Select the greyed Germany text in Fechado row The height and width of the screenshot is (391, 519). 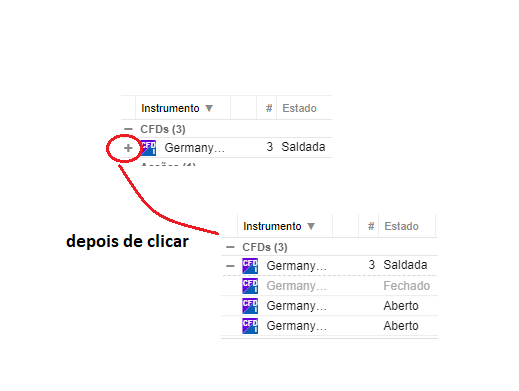tap(296, 286)
